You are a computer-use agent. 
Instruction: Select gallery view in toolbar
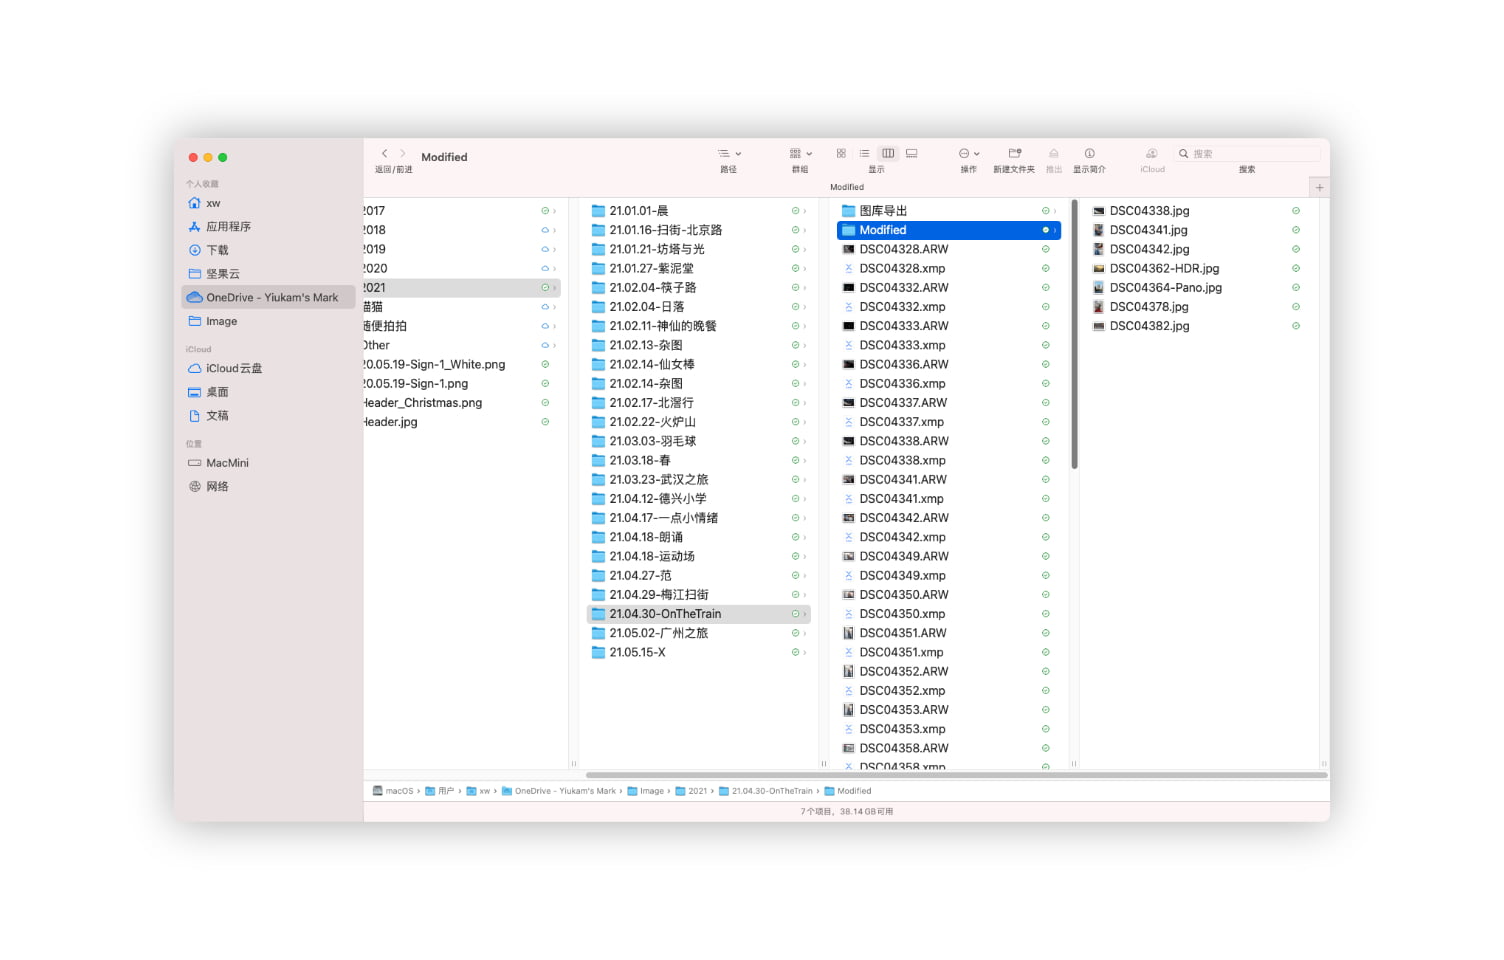[911, 153]
